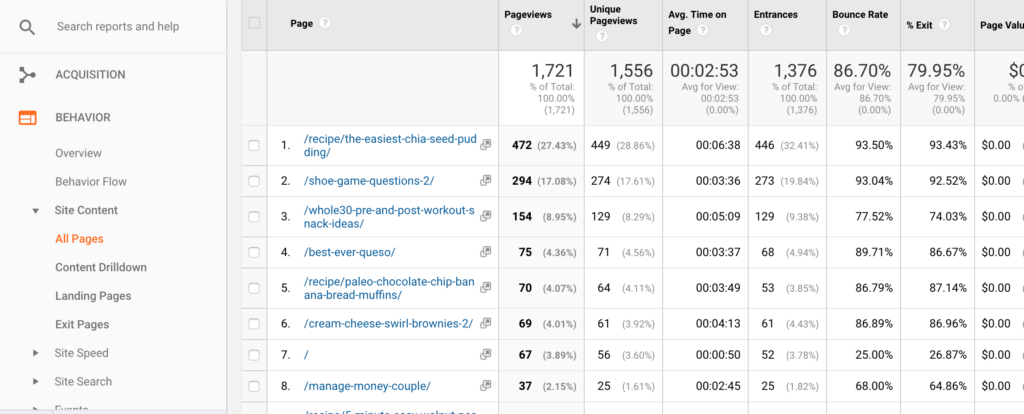Collapse the Site Content section arrow
This screenshot has width=1024, height=414.
pos(36,211)
